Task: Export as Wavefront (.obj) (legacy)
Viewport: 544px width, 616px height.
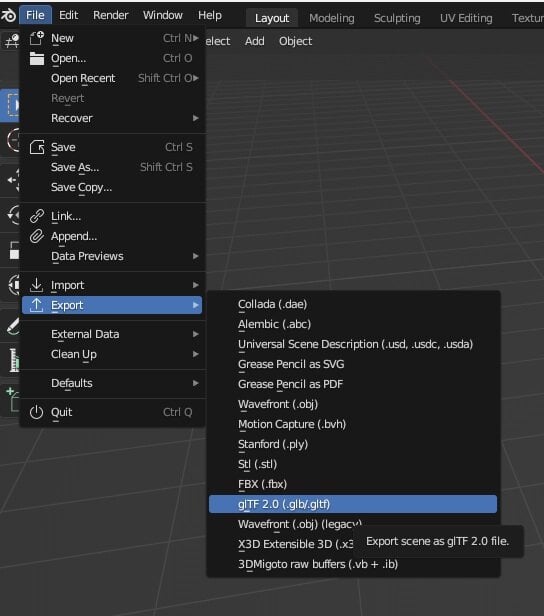Action: click(299, 524)
